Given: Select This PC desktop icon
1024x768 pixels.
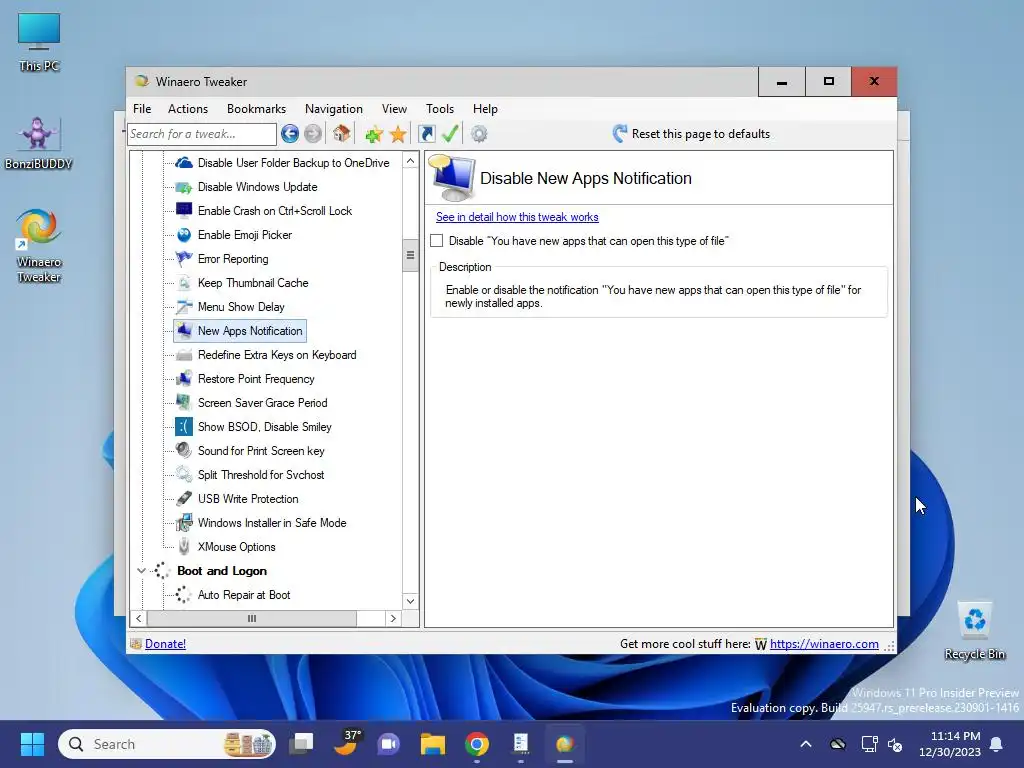Looking at the screenshot, I should pyautogui.click(x=39, y=42).
